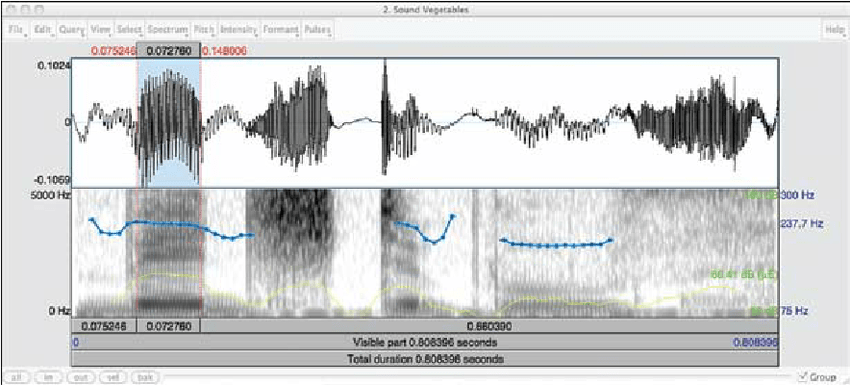Click the window title Sound Vegetables
This screenshot has height=385, width=850.
(426, 9)
